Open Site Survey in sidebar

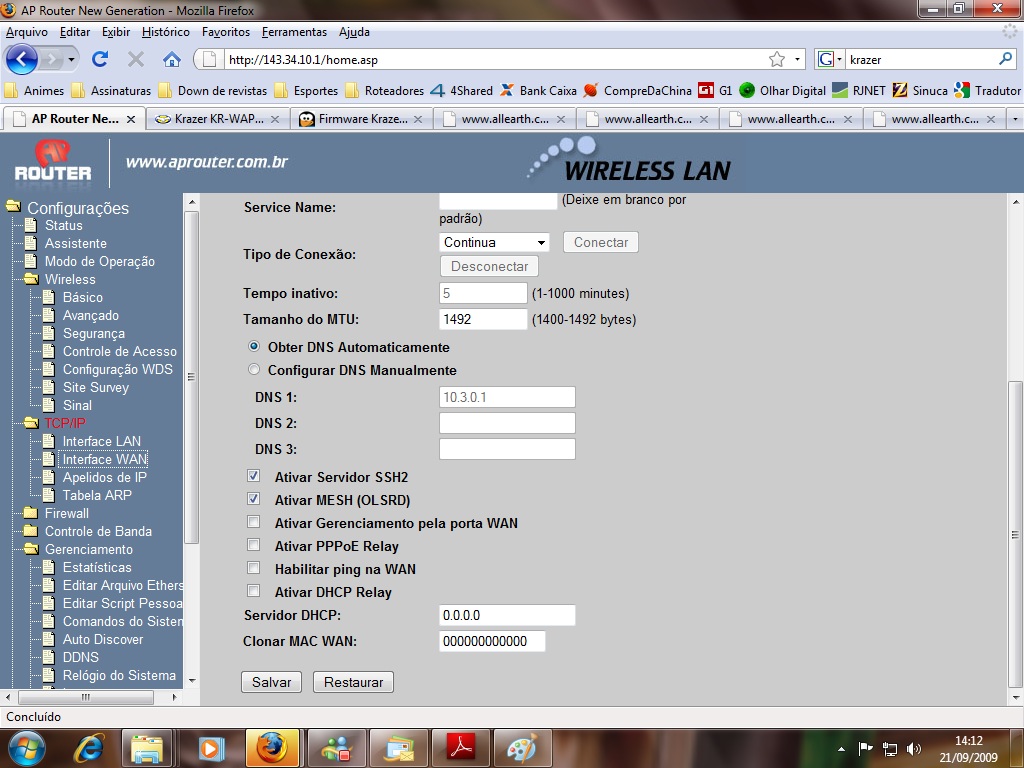95,387
